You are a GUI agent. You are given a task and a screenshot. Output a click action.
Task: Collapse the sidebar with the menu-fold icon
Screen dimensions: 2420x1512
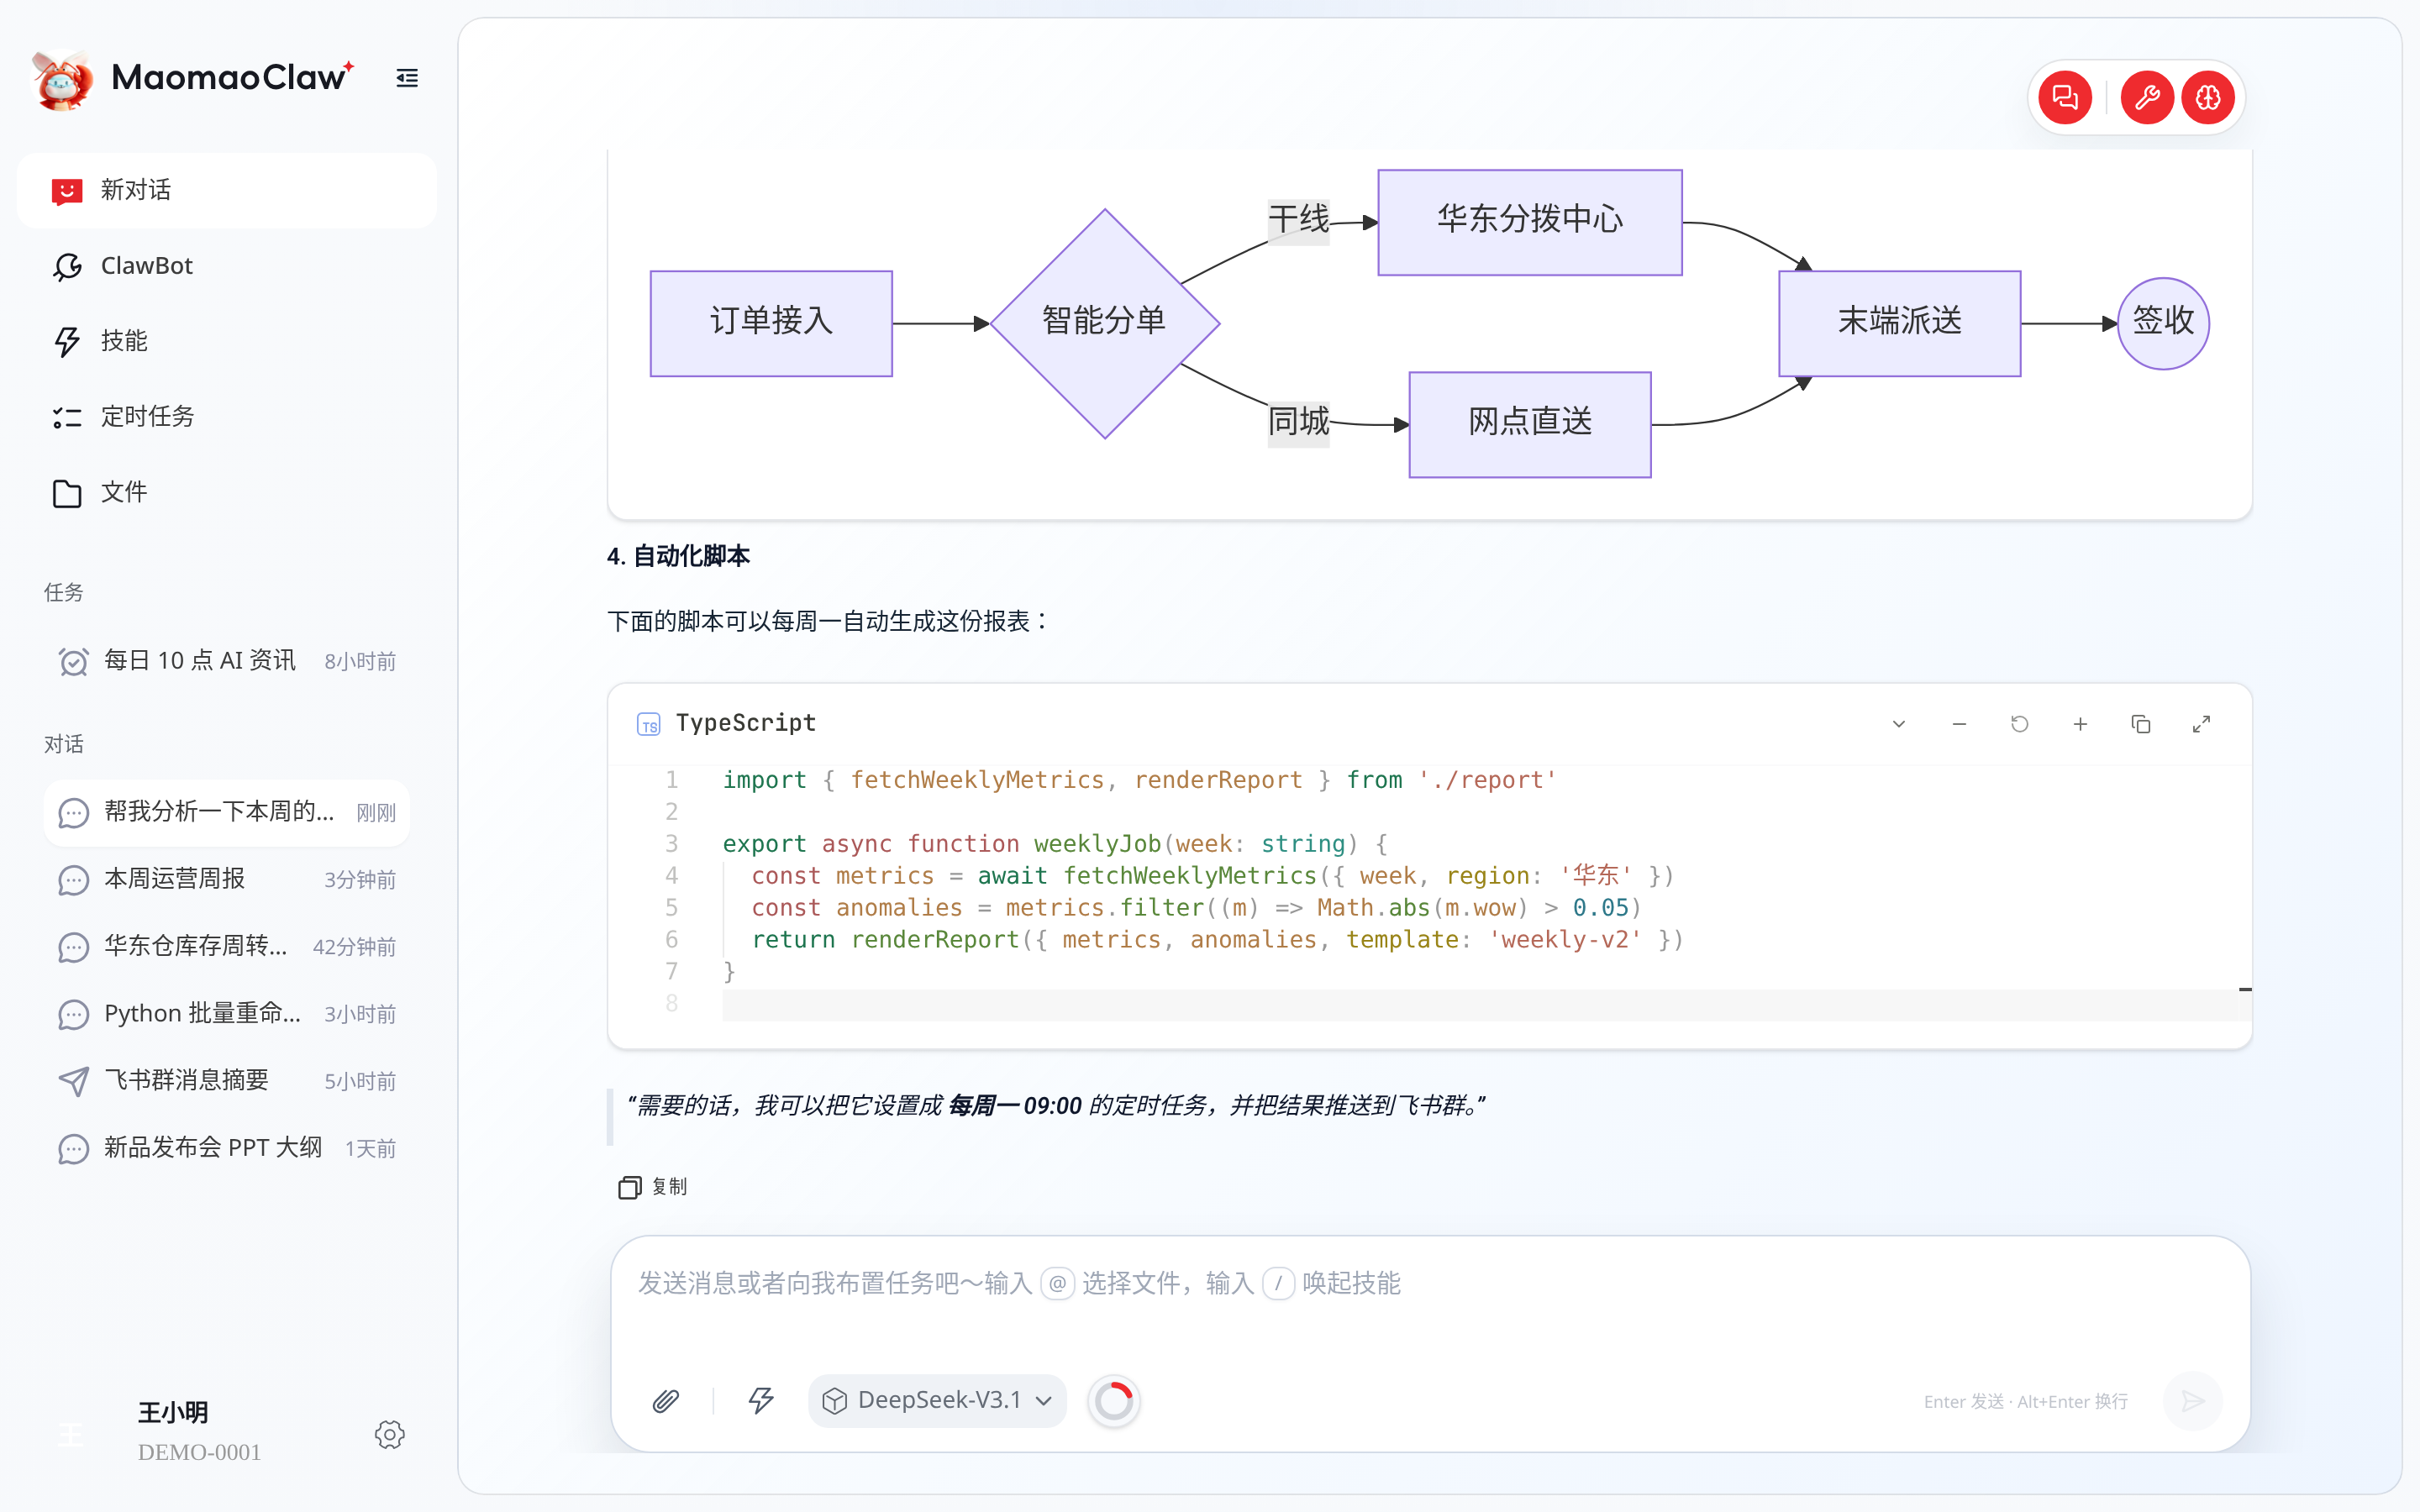[407, 78]
